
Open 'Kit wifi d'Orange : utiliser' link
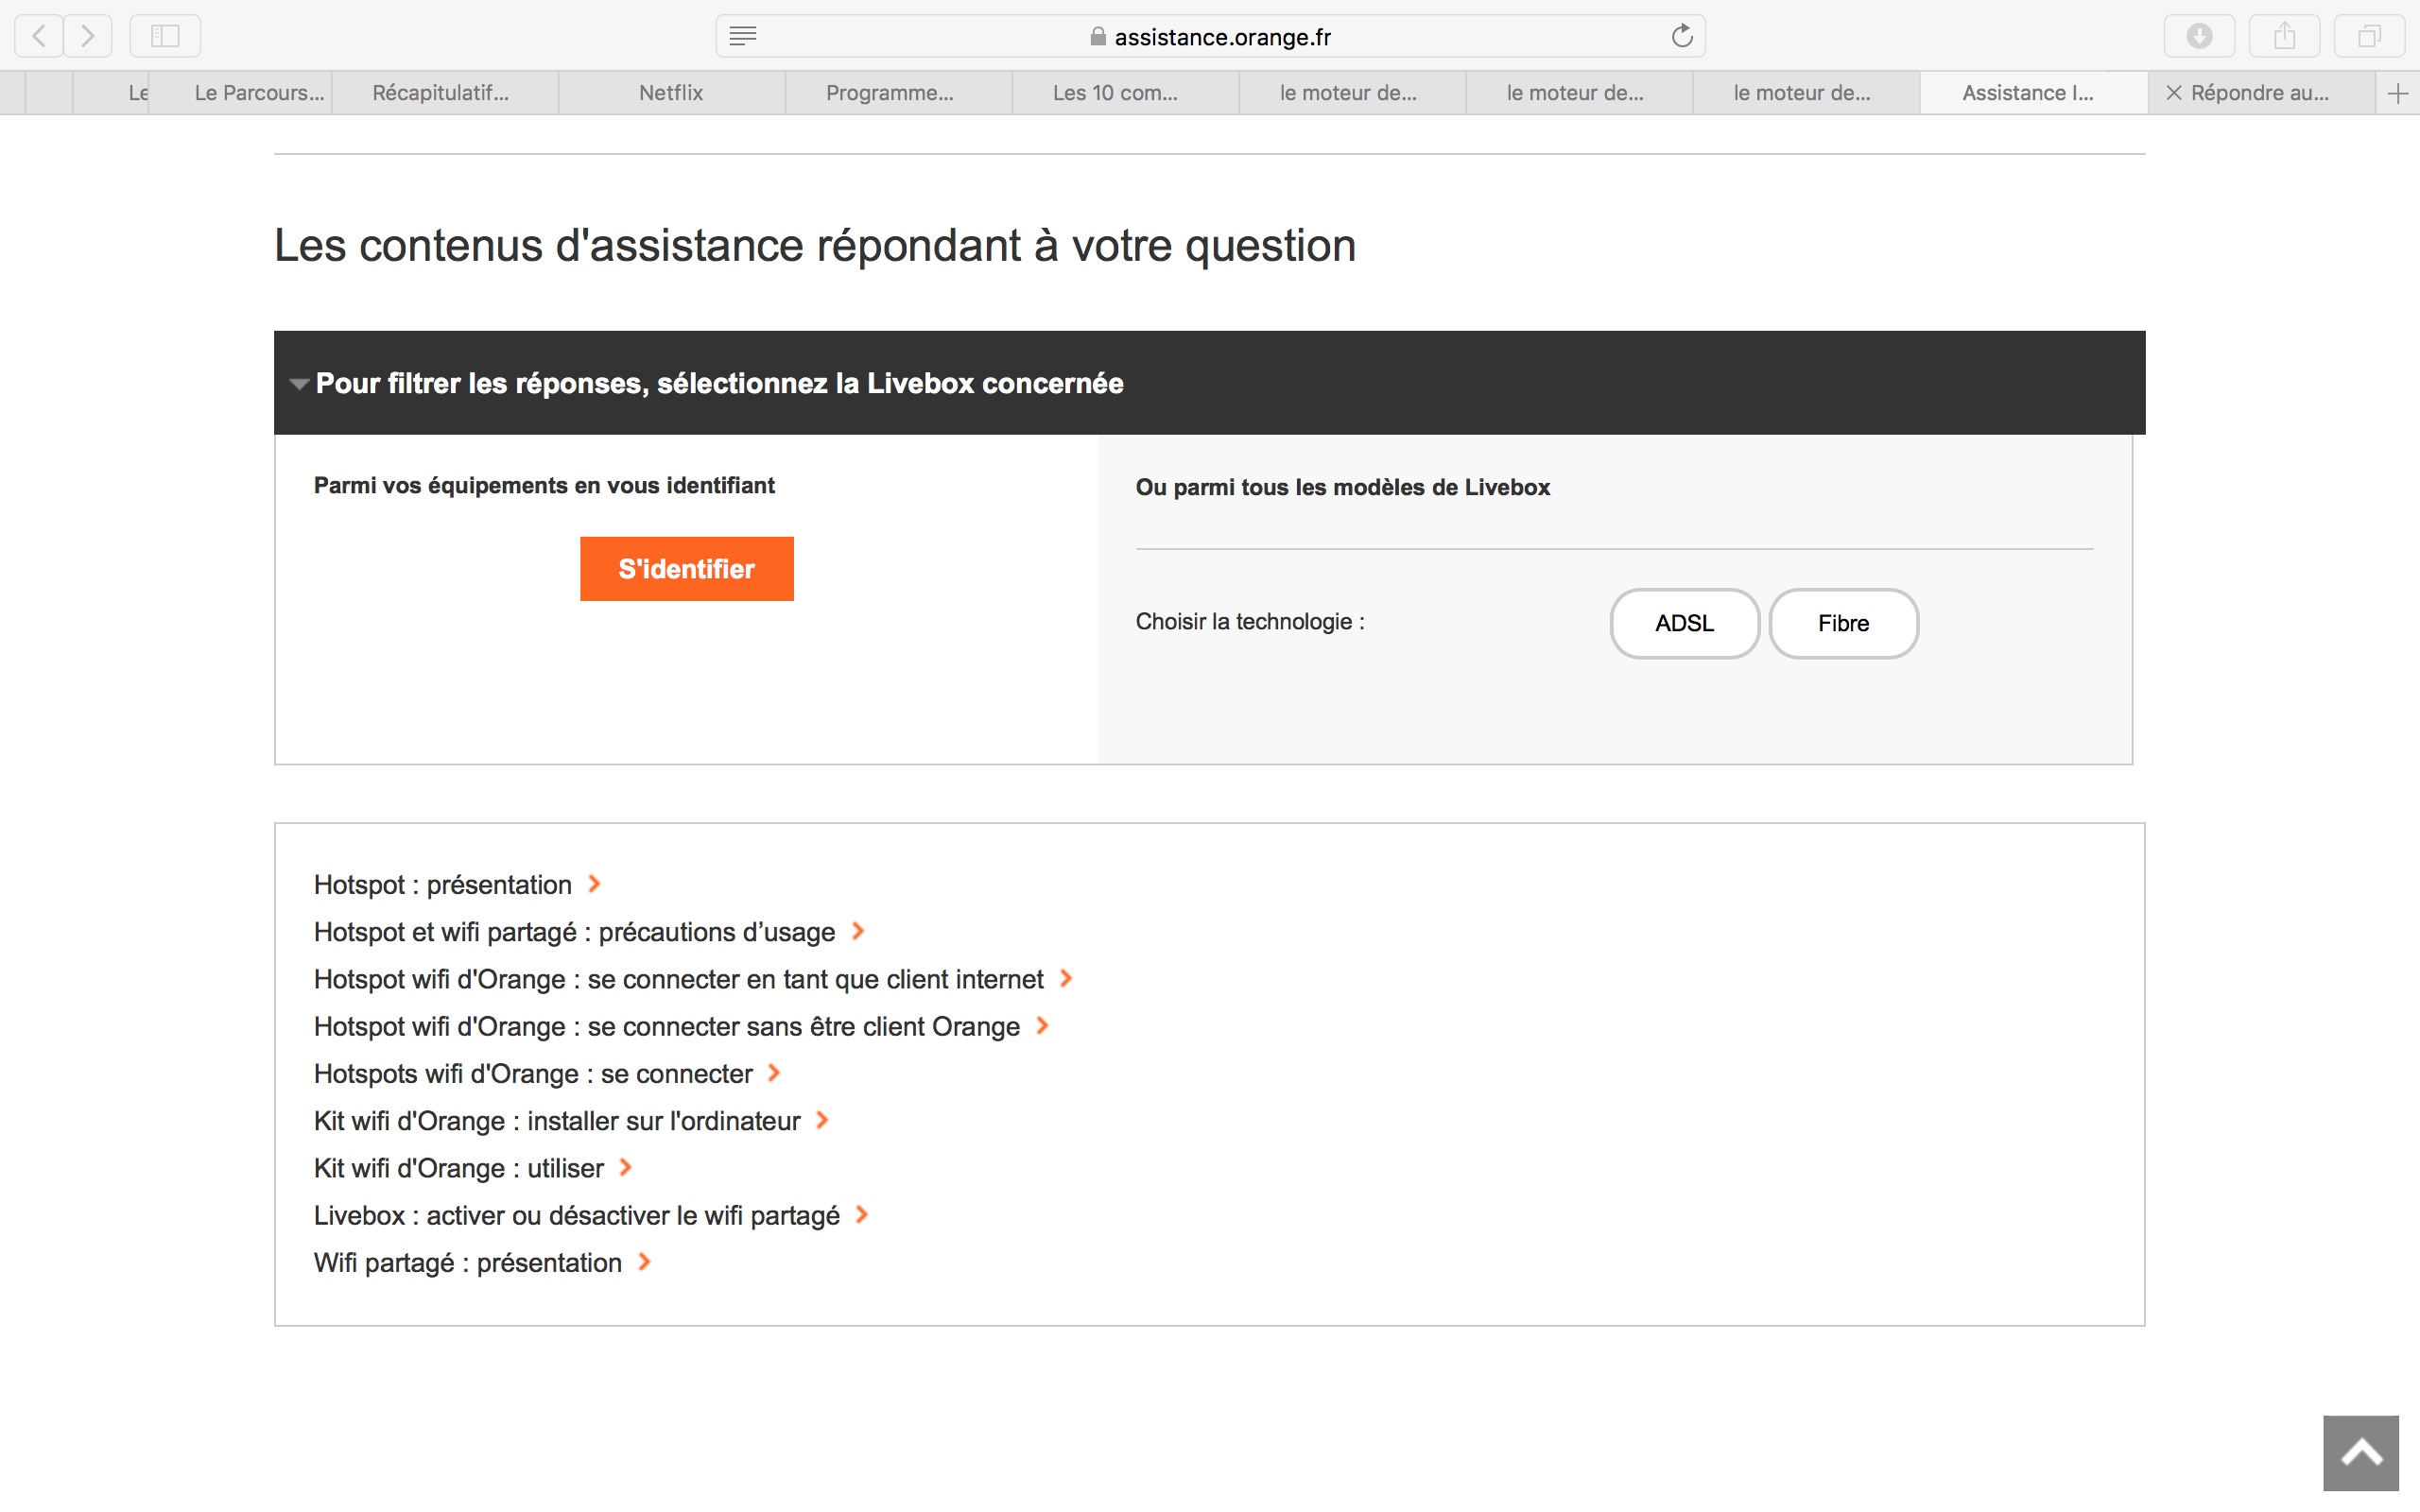pos(459,1168)
